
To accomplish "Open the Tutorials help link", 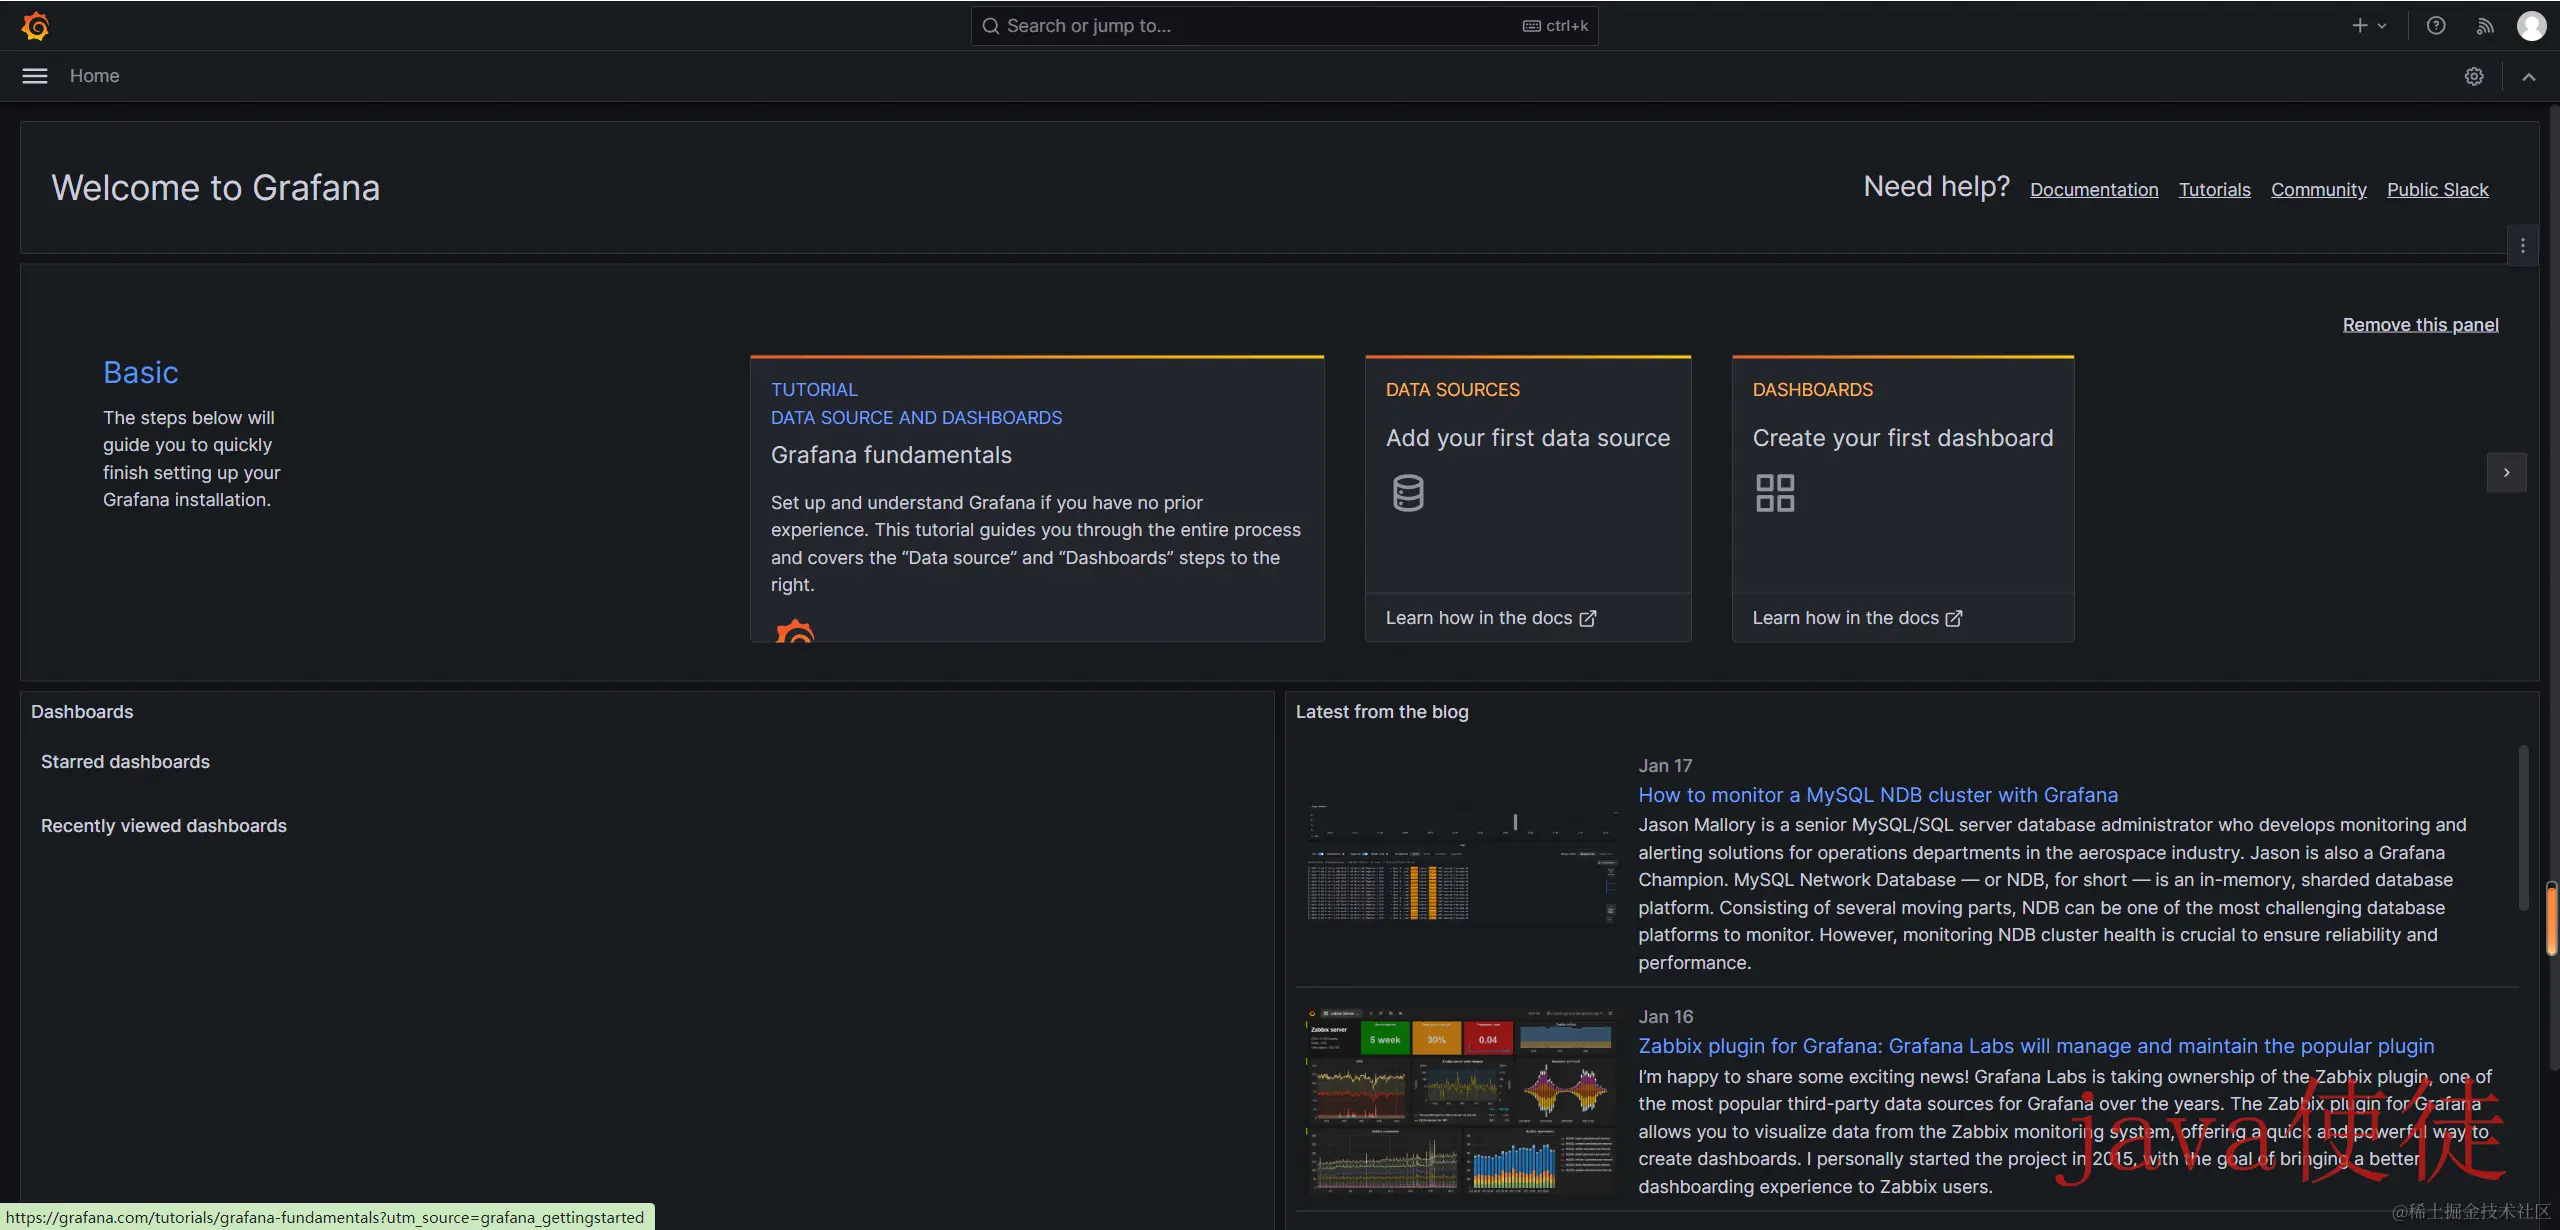I will click(2215, 190).
